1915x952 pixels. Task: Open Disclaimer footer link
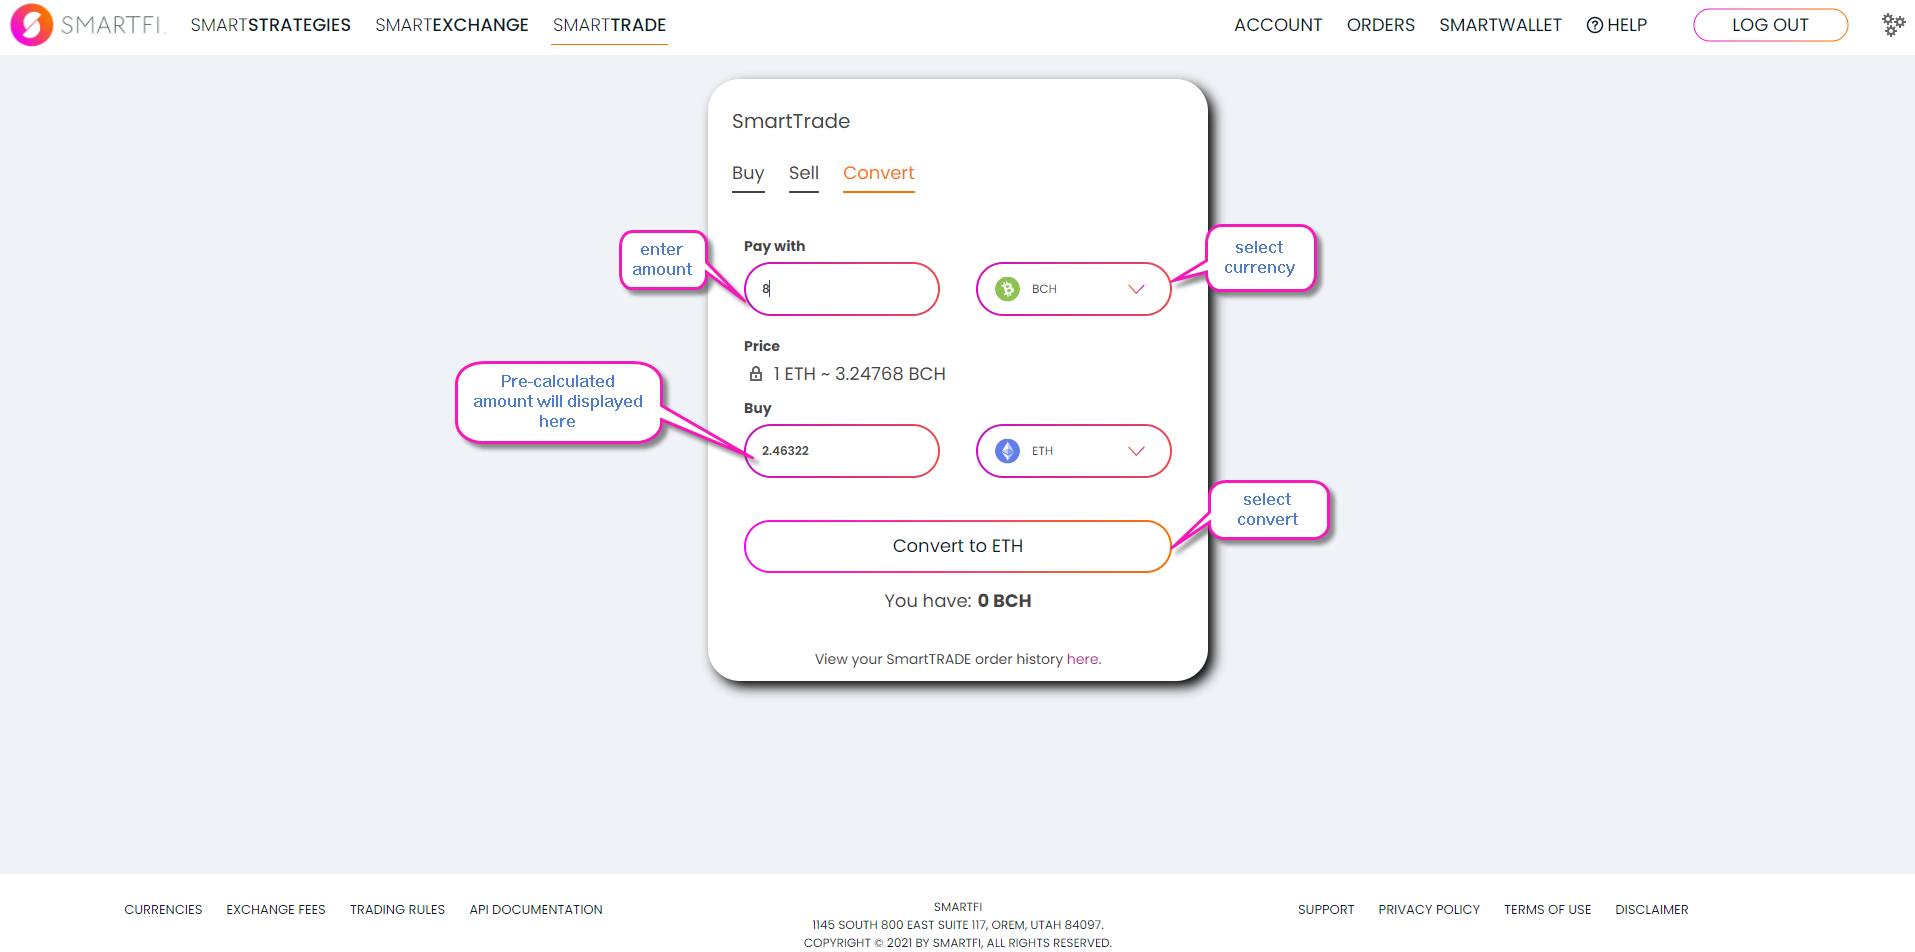1652,910
